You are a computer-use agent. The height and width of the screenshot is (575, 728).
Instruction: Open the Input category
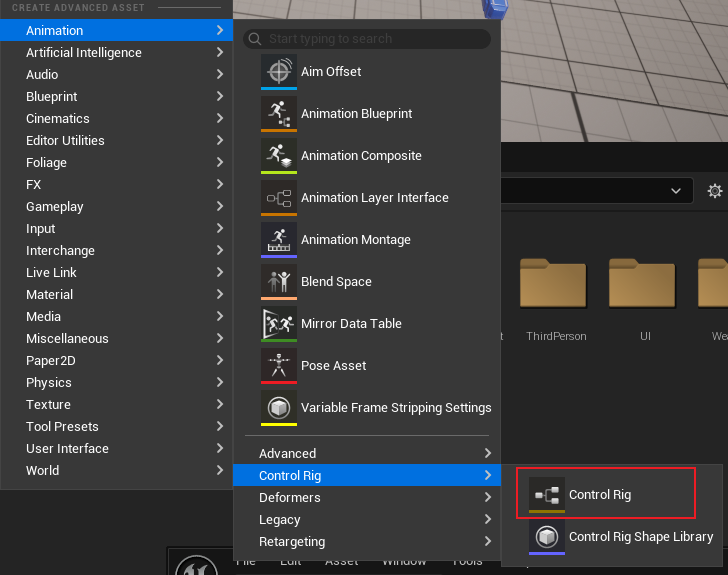click(x=116, y=229)
